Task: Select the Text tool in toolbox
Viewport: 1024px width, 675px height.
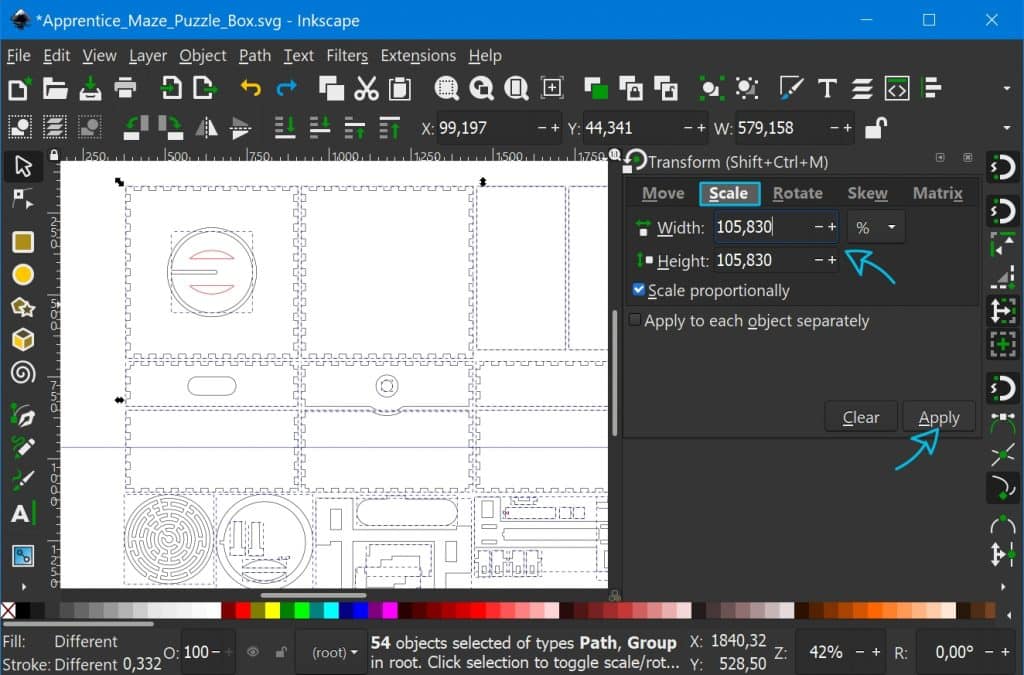Action: pos(21,515)
